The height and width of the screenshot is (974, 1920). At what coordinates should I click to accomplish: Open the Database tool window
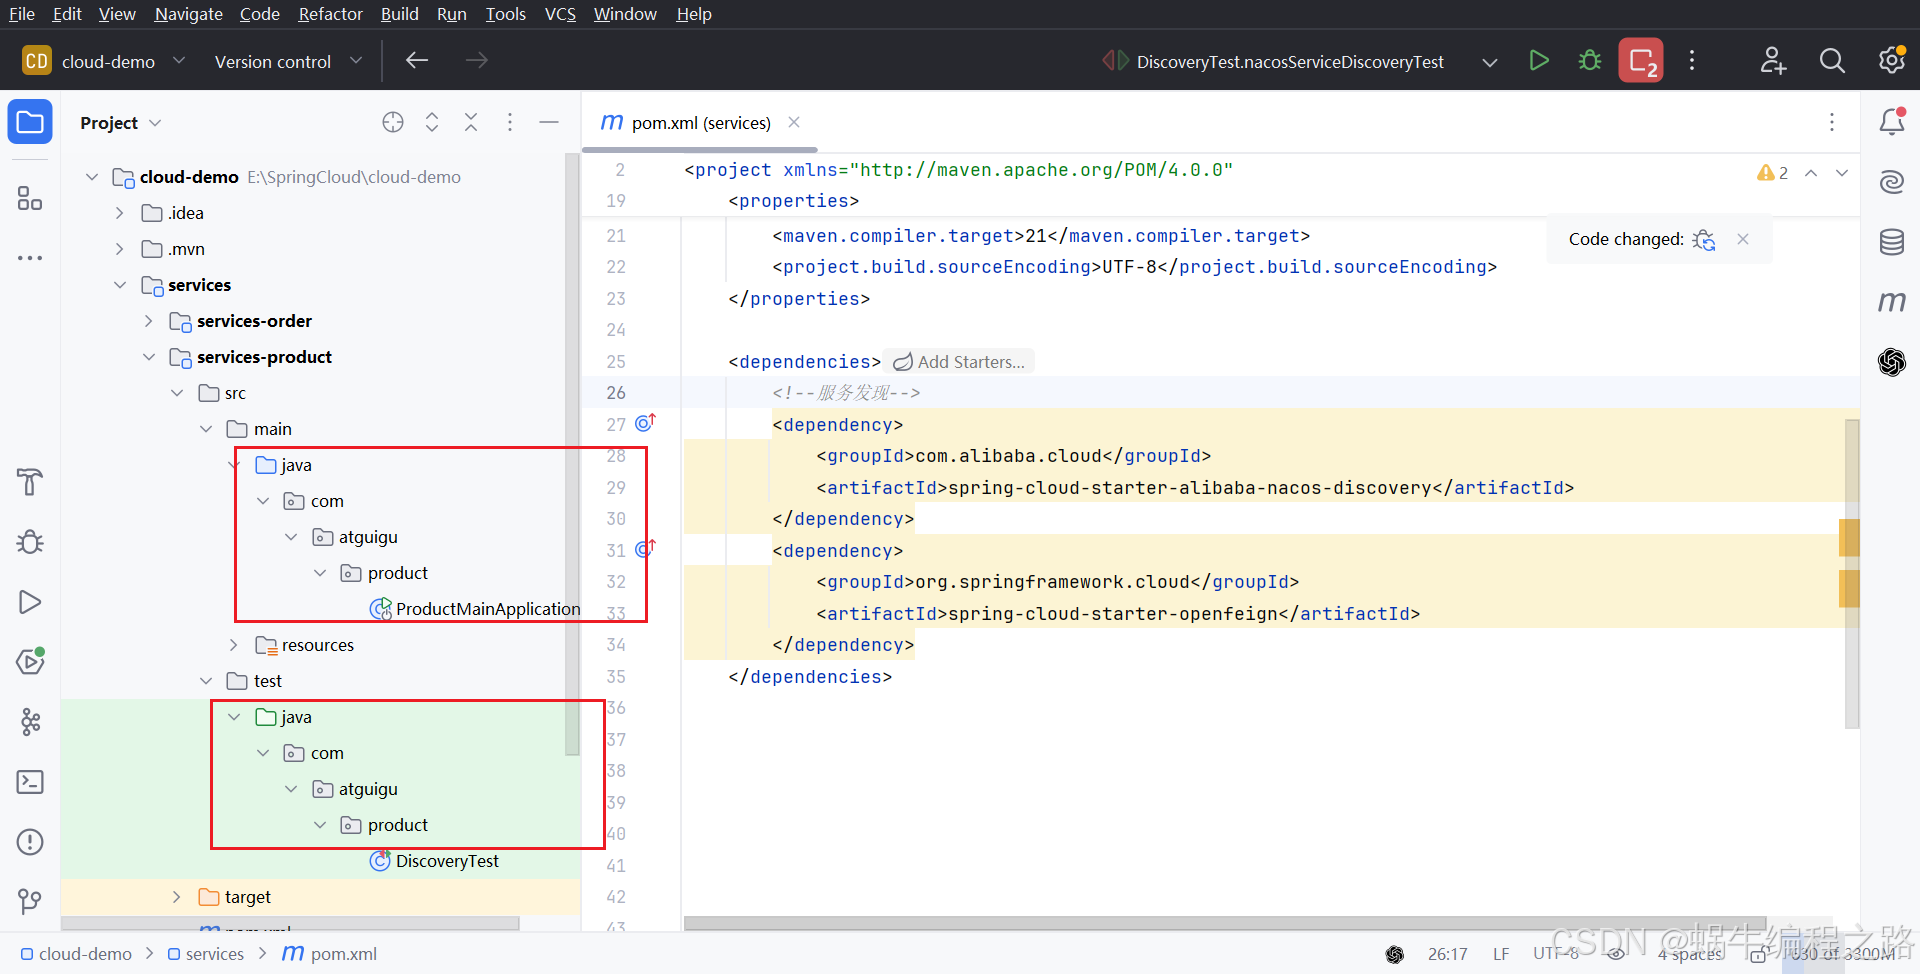click(1892, 242)
